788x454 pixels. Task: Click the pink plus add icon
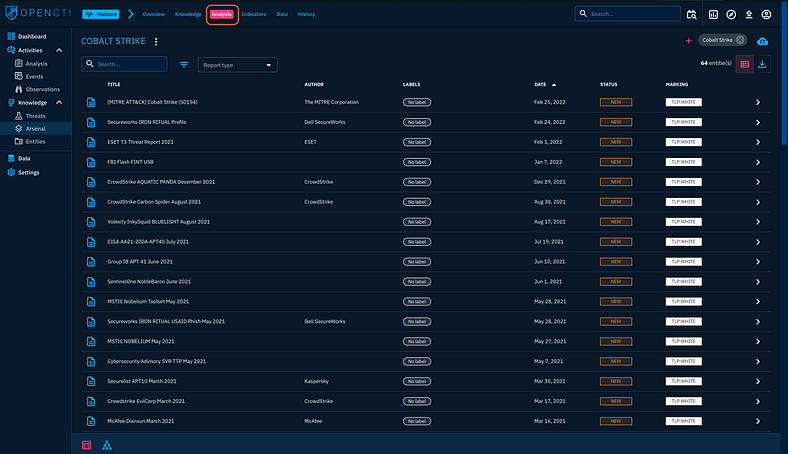point(688,41)
